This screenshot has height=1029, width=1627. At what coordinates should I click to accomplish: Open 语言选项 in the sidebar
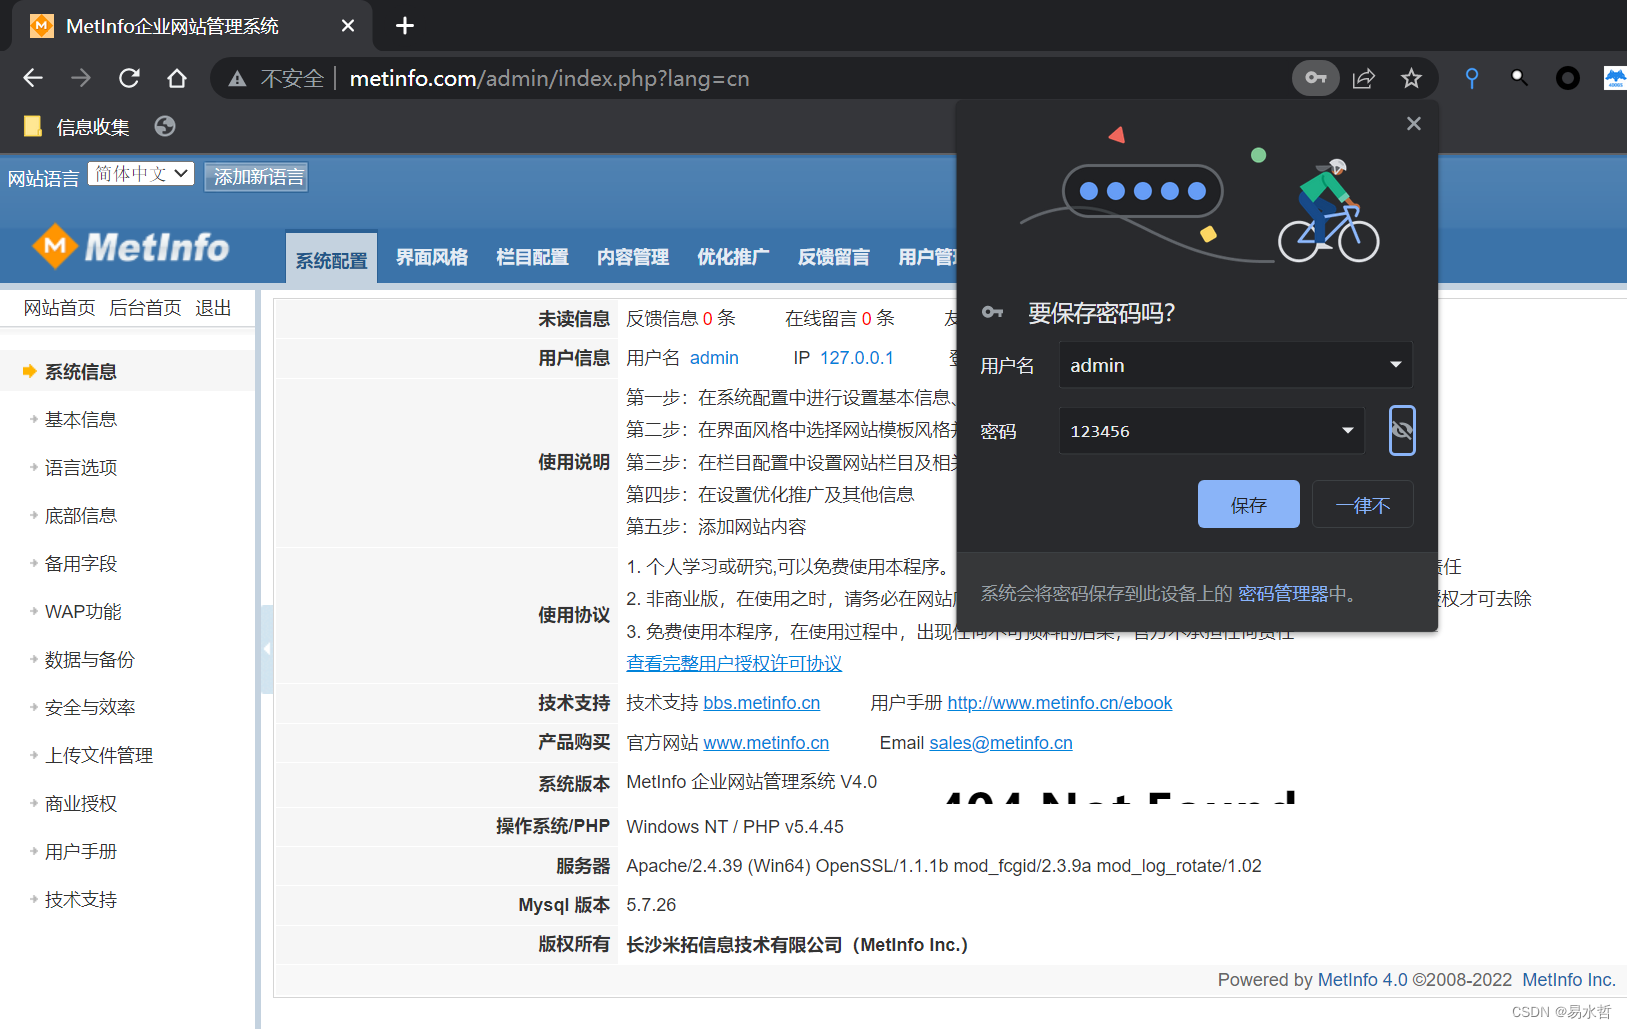pyautogui.click(x=81, y=468)
